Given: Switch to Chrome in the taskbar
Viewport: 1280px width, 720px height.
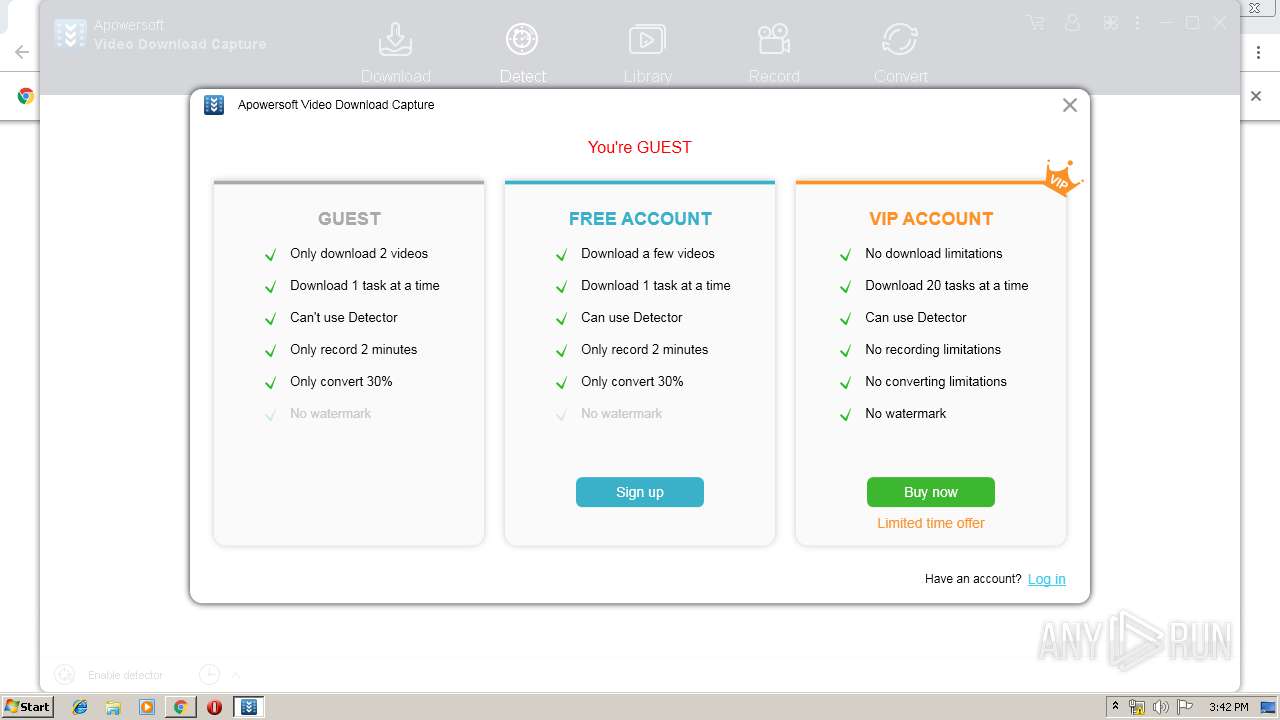Looking at the screenshot, I should coord(180,707).
